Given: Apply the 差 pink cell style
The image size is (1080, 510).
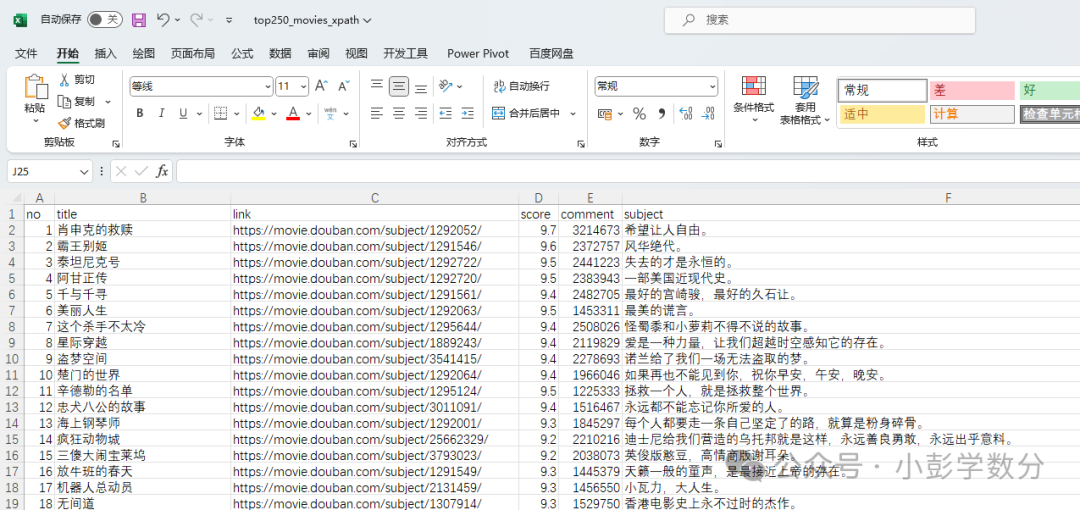Looking at the screenshot, I should click(x=973, y=90).
